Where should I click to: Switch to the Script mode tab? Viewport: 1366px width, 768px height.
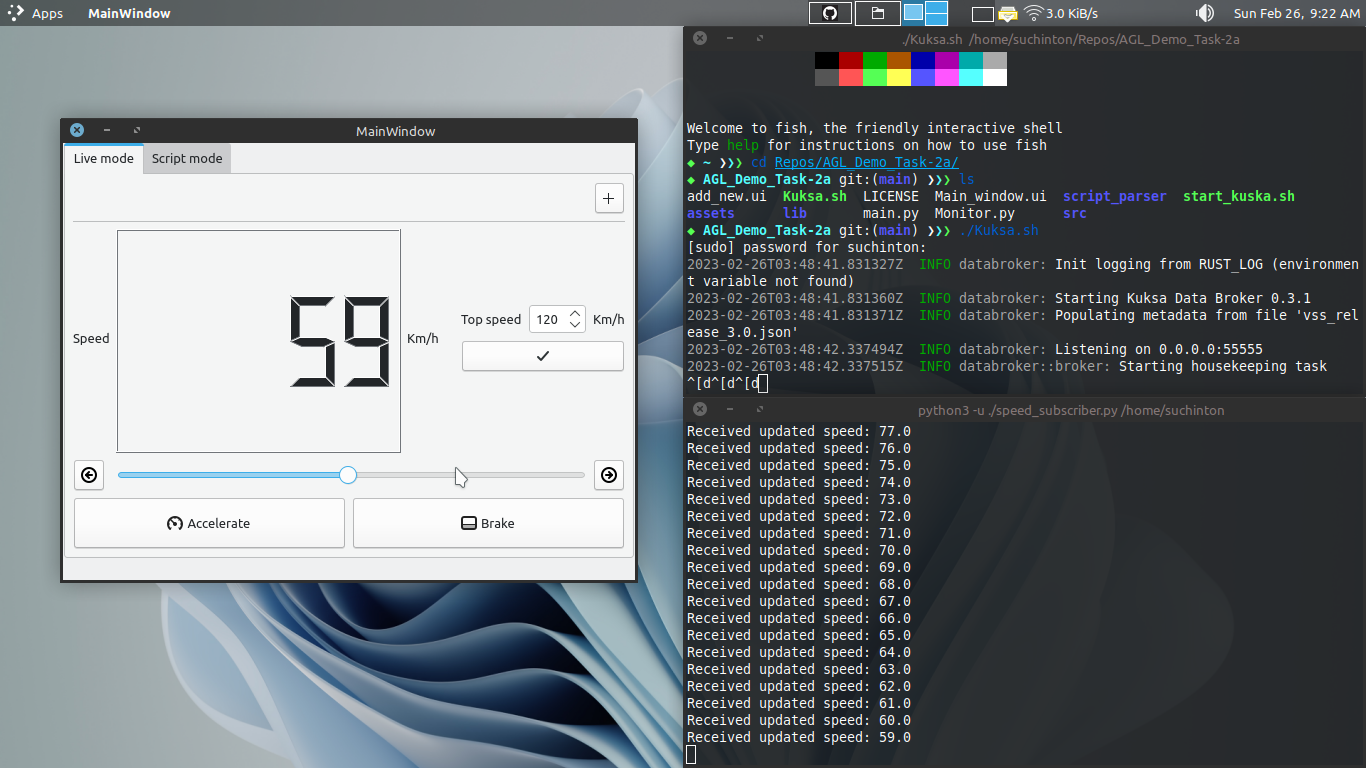coord(186,158)
